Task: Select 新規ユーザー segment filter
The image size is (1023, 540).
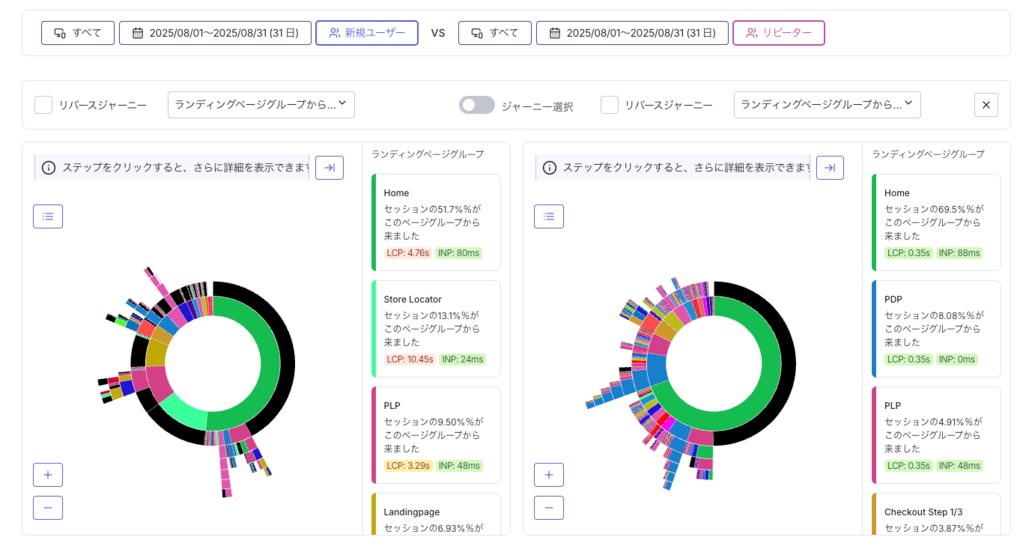Action: pos(367,33)
